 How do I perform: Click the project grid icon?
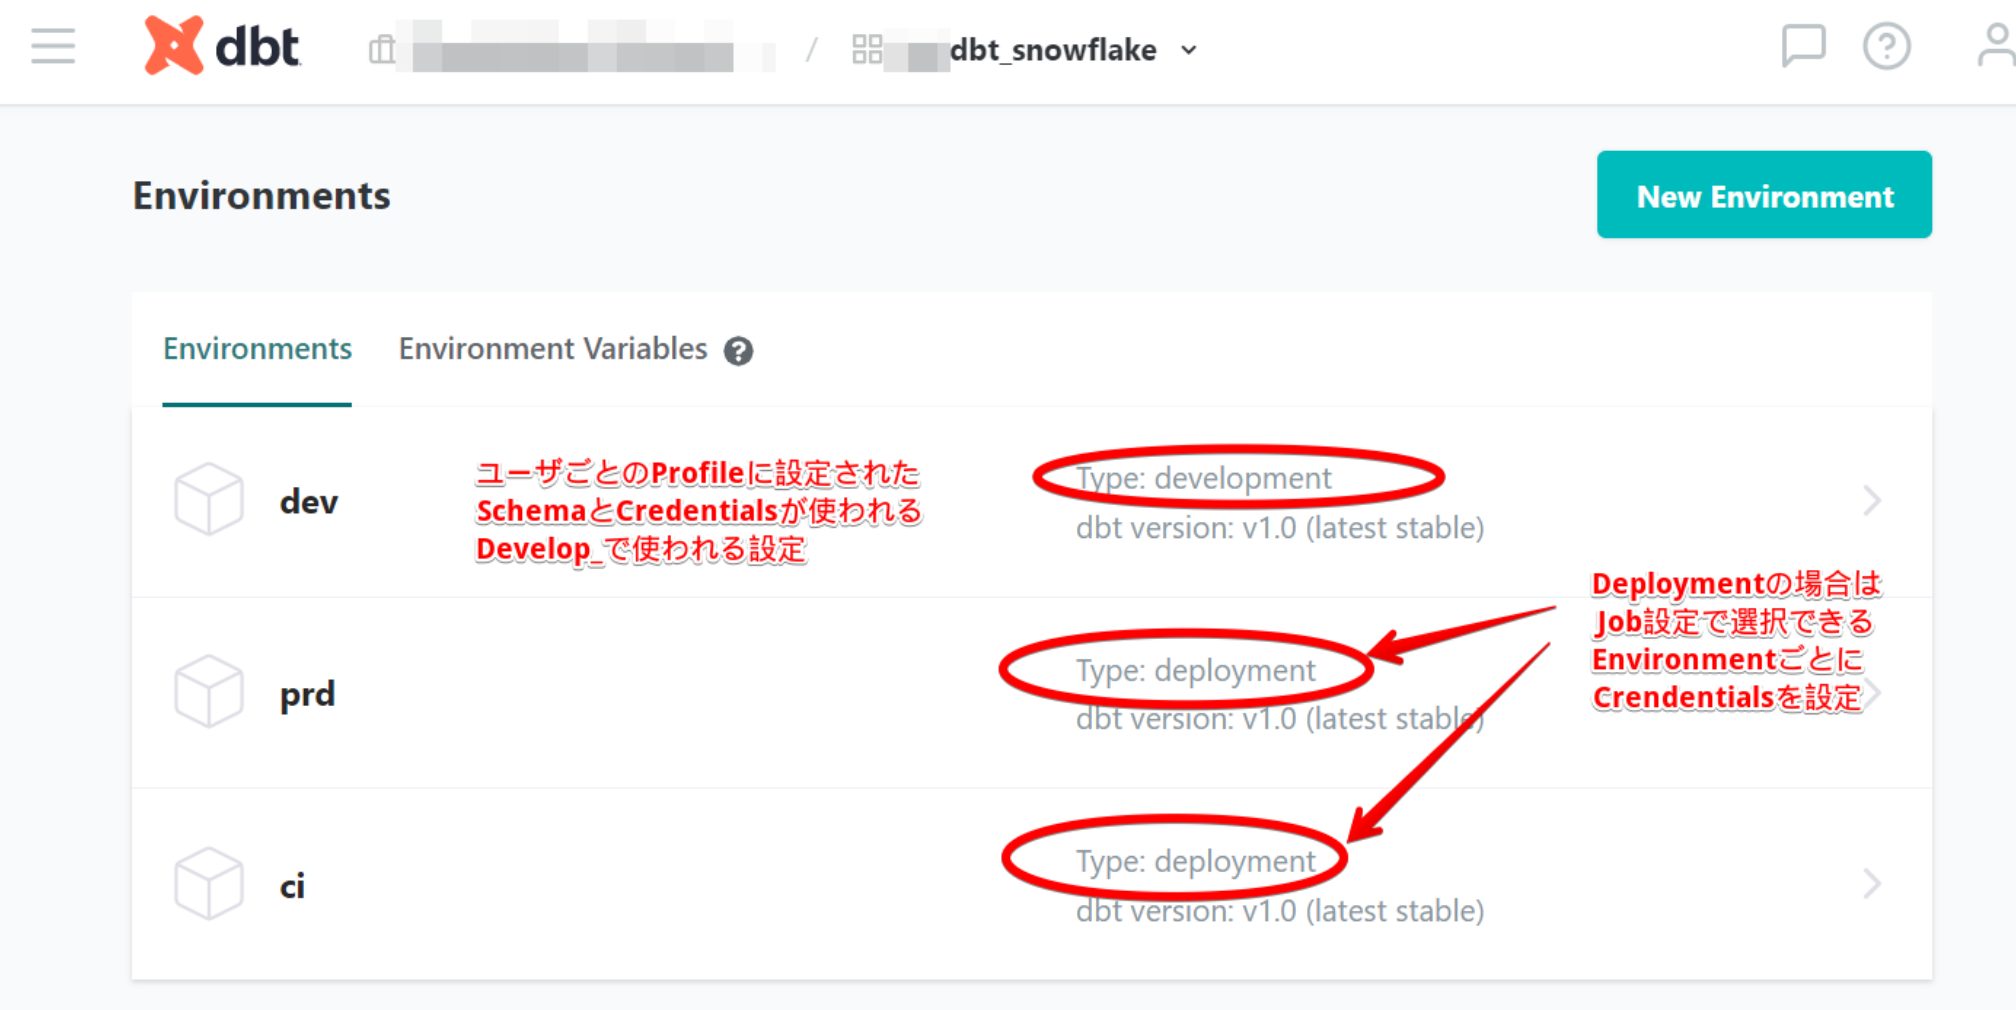[867, 49]
